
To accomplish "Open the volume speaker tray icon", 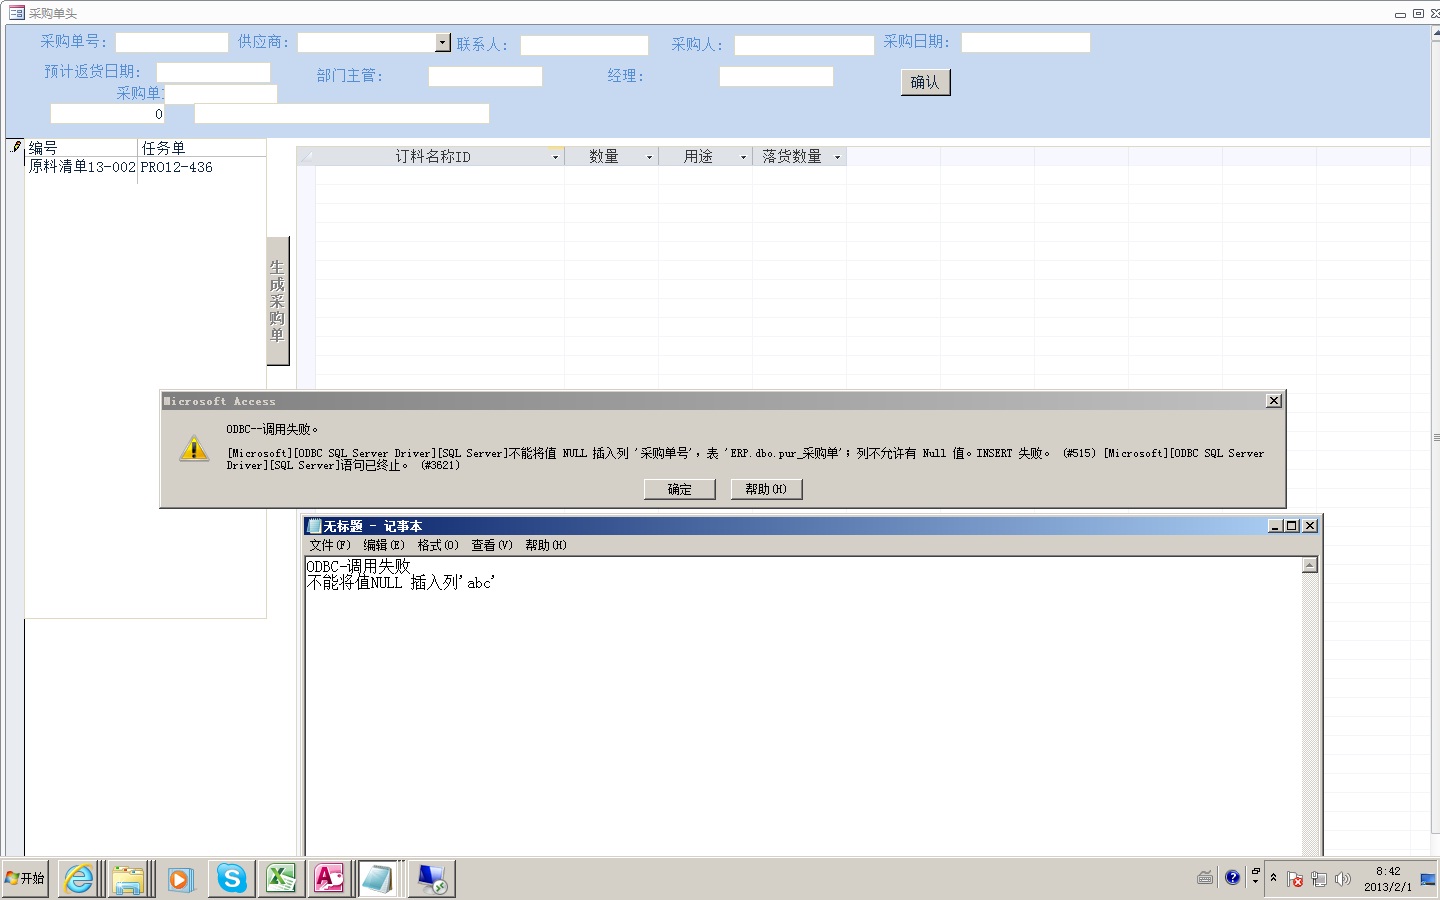I will 1343,879.
